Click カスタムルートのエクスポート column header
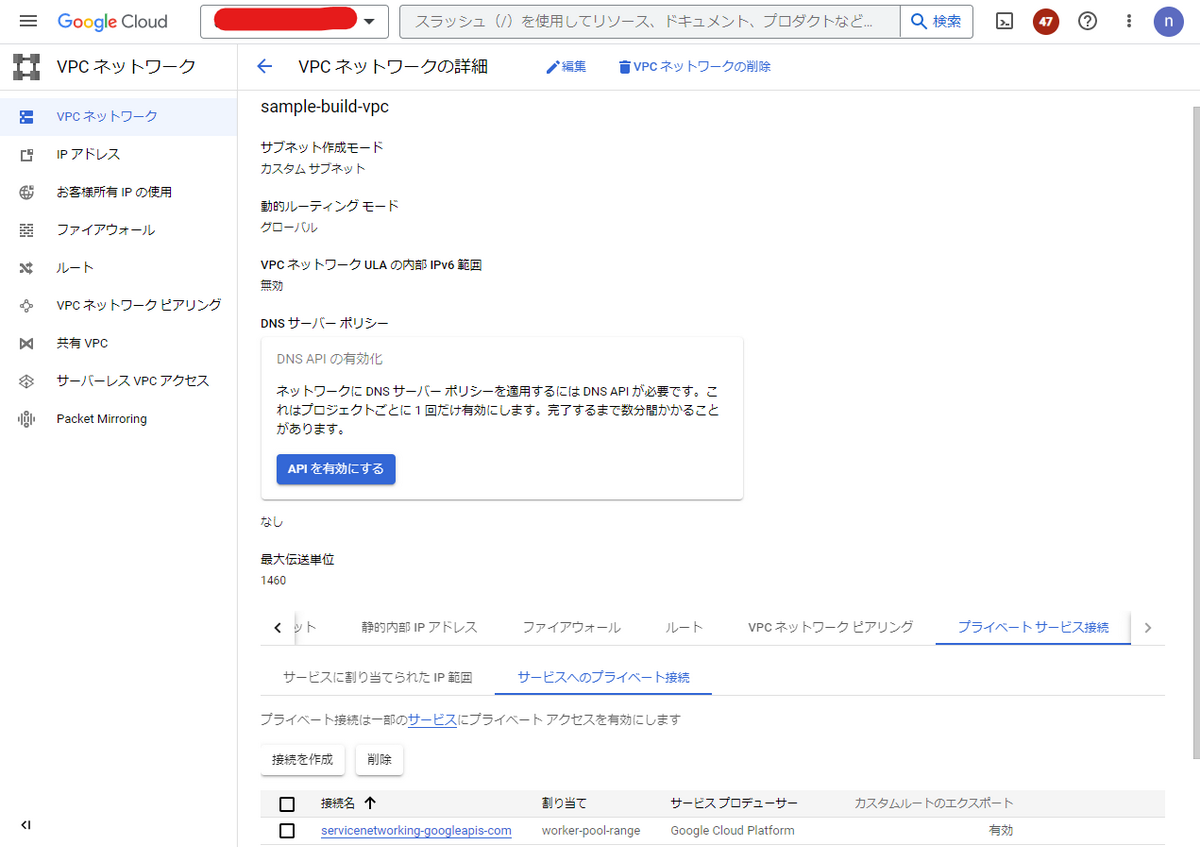This screenshot has width=1200, height=847. (x=933, y=803)
